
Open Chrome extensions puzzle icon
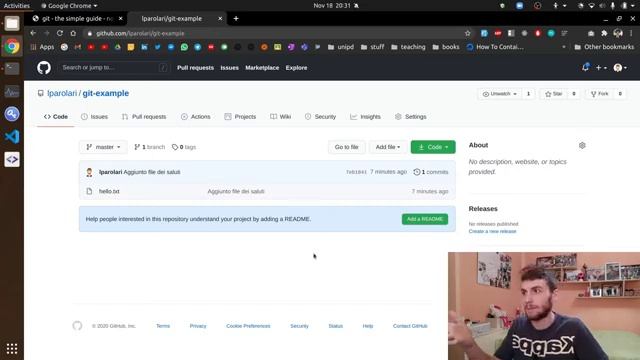coord(604,33)
